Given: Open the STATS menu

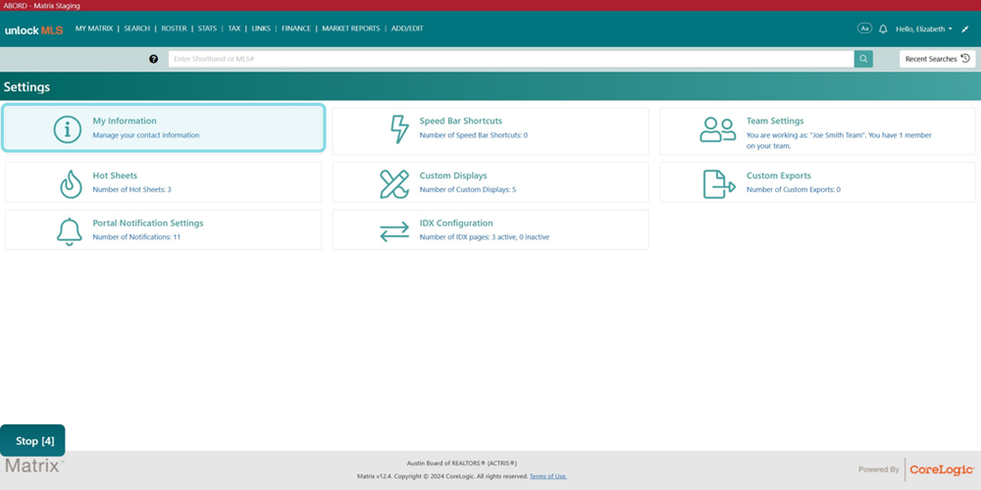Looking at the screenshot, I should pos(207,28).
